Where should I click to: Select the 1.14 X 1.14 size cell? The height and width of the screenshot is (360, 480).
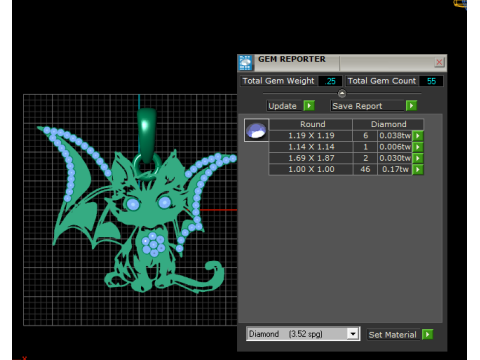311,147
